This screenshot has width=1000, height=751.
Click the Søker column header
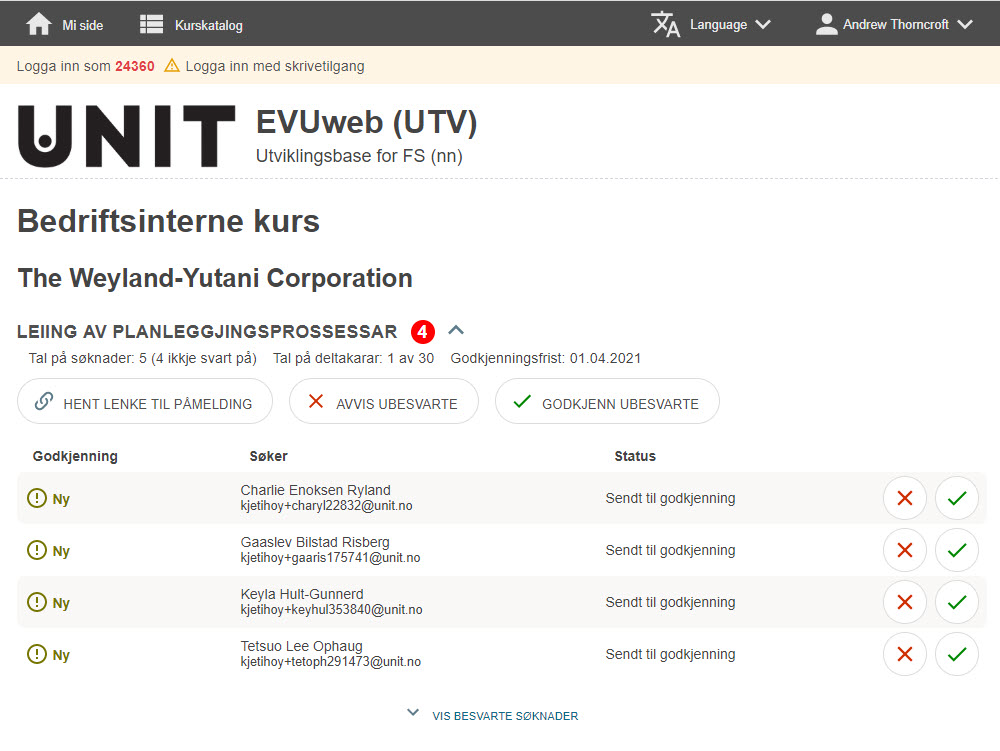[268, 456]
